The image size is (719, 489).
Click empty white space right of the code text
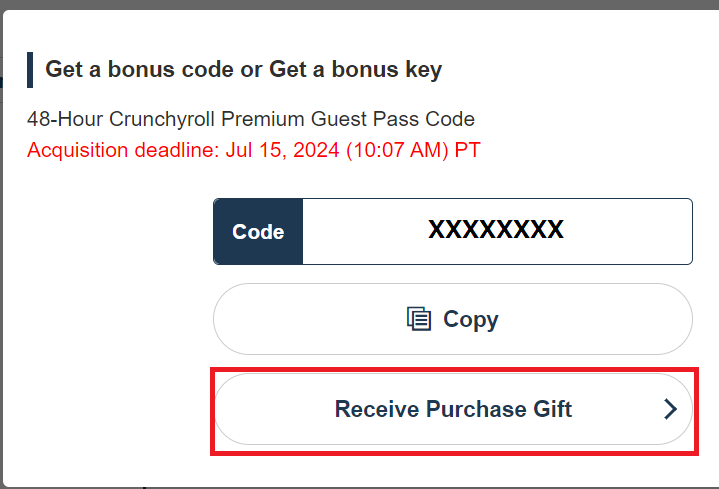pos(627,231)
